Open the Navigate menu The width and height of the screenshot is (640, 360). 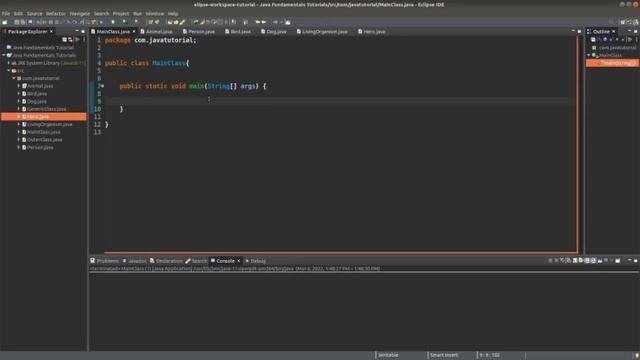point(80,13)
